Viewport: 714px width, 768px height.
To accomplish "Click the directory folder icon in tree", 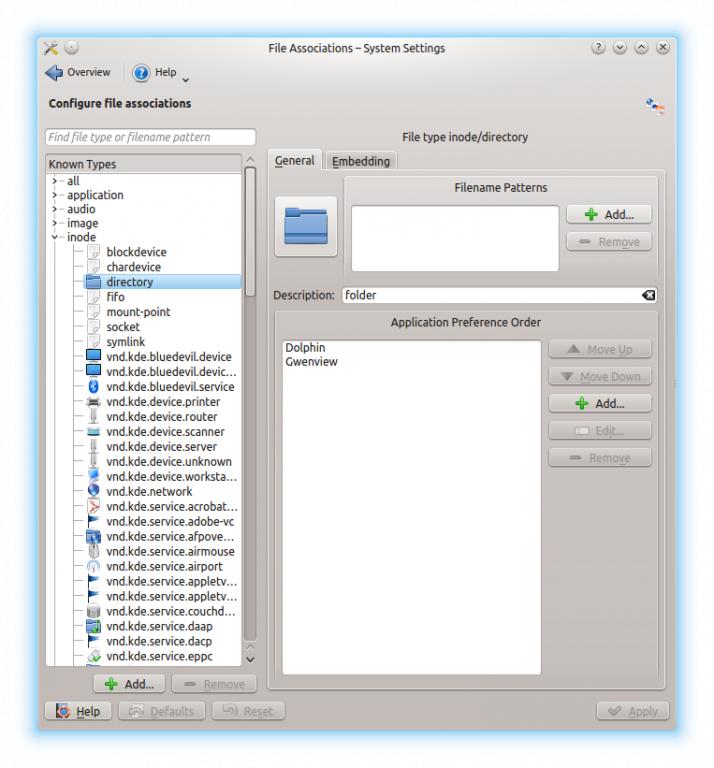I will pyautogui.click(x=94, y=281).
